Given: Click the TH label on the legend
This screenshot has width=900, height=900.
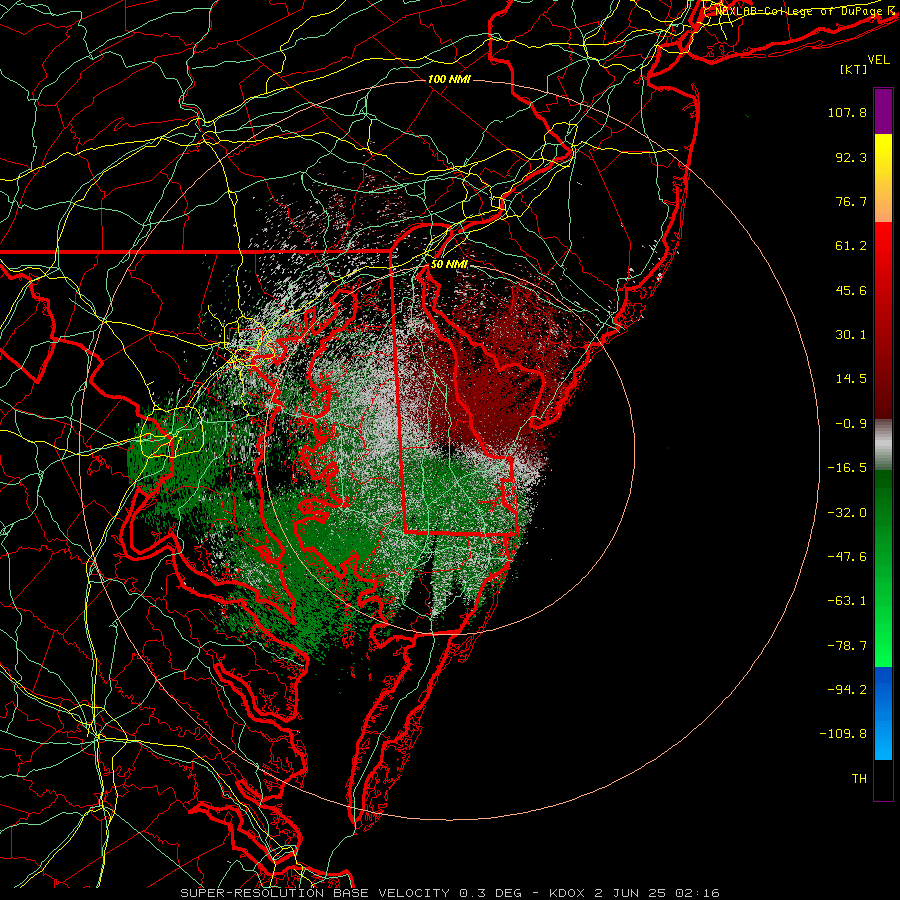Looking at the screenshot, I should (x=859, y=779).
